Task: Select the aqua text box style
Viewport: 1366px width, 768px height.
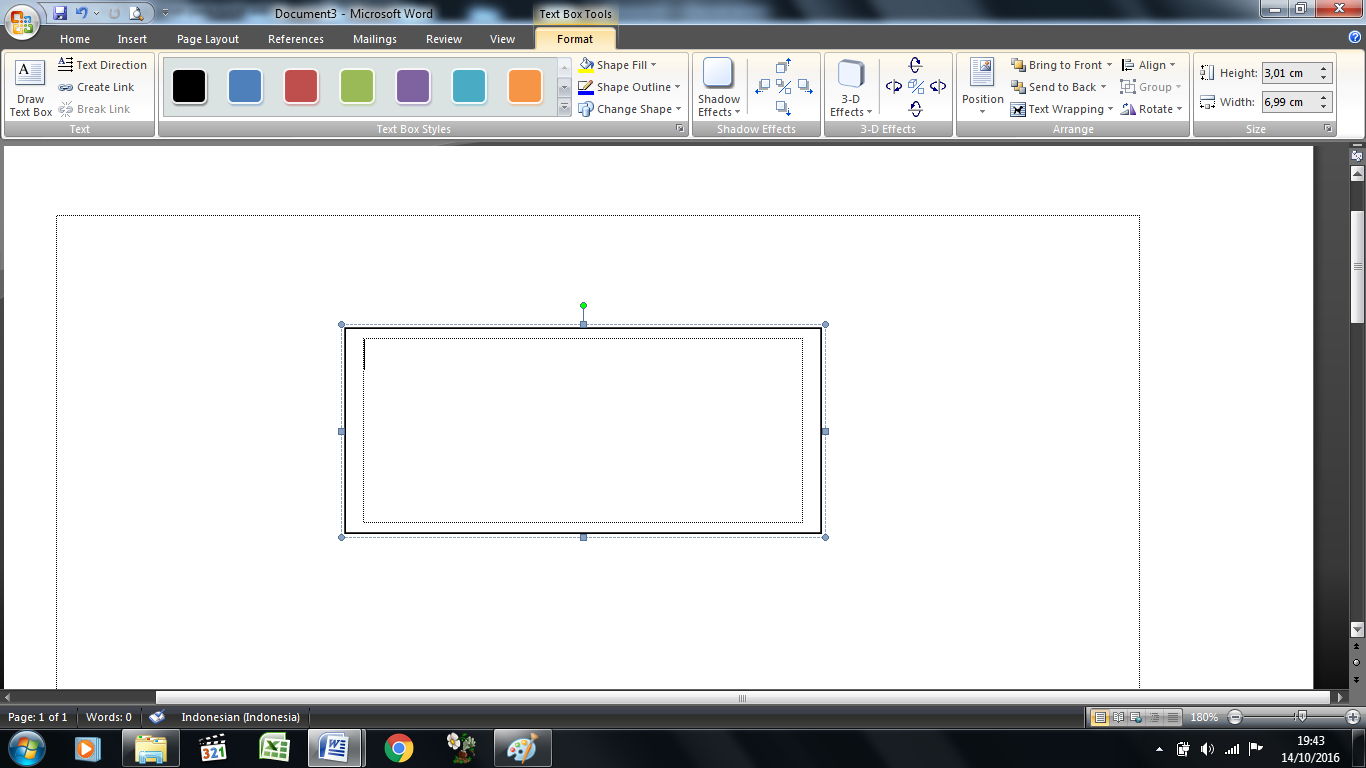Action: (x=469, y=87)
